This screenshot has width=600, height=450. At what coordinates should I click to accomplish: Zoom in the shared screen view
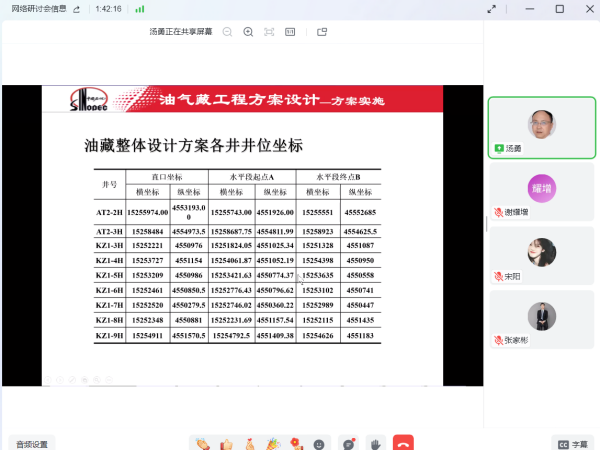pos(247,32)
